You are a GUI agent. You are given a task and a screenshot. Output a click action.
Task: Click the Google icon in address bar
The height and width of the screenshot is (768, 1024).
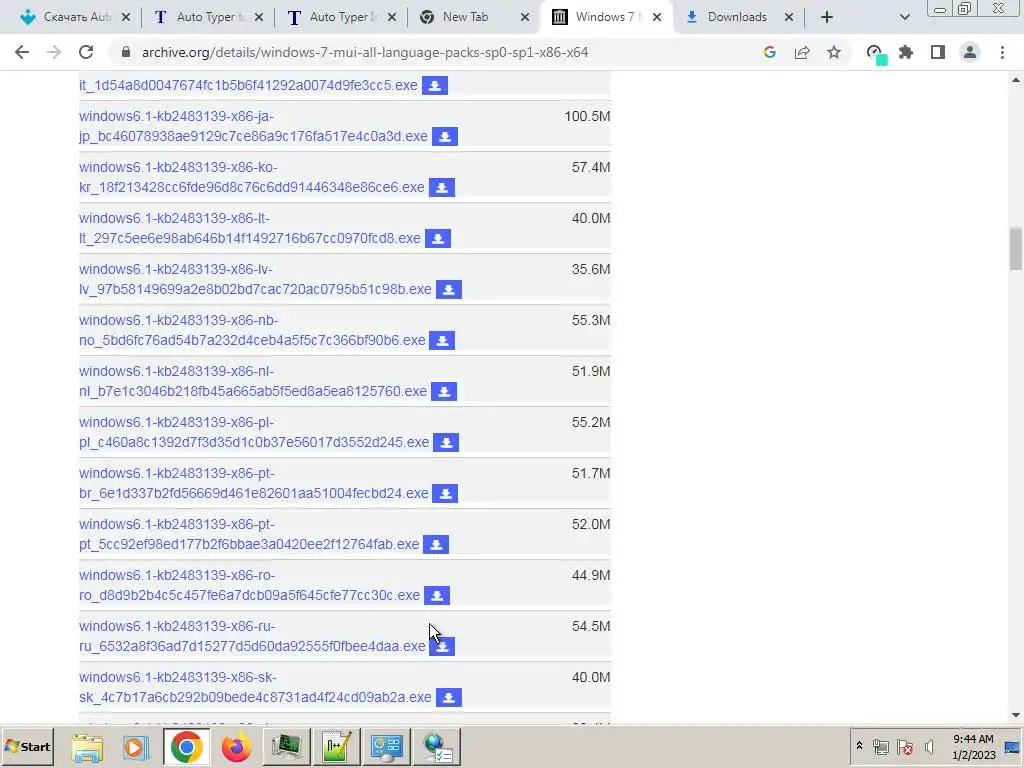pos(770,52)
